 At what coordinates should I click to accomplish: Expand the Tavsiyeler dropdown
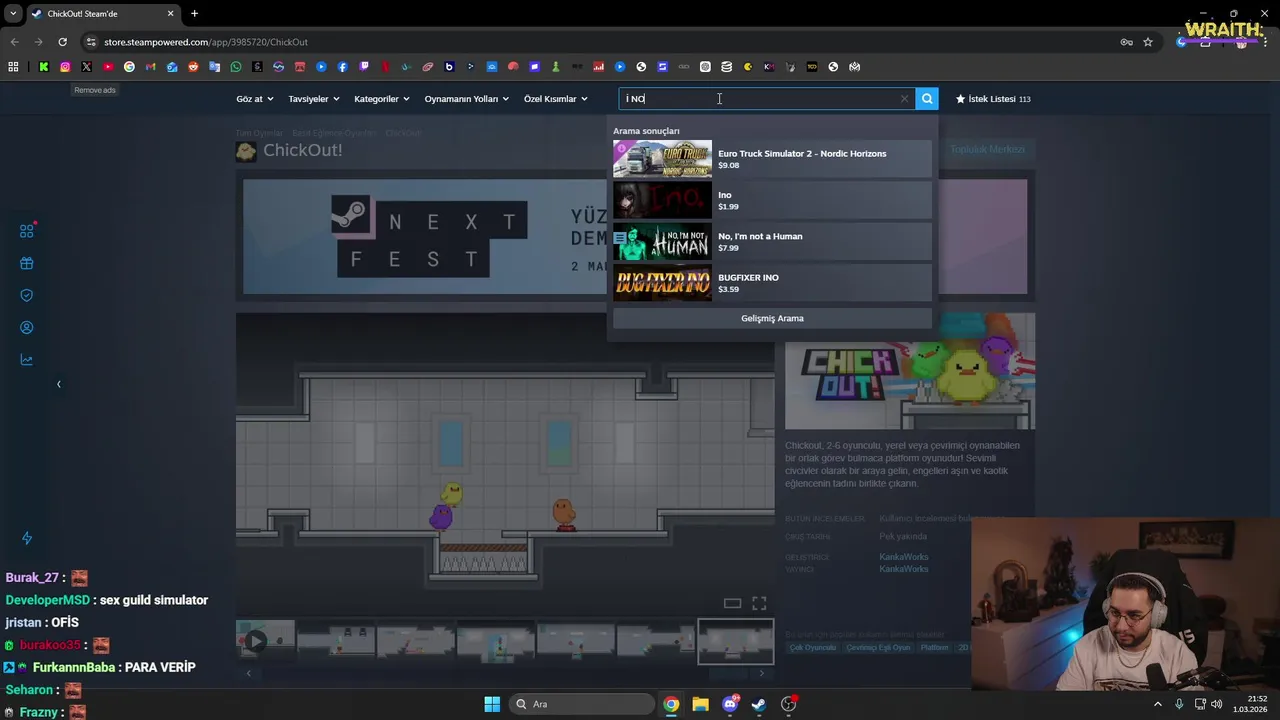tap(314, 99)
